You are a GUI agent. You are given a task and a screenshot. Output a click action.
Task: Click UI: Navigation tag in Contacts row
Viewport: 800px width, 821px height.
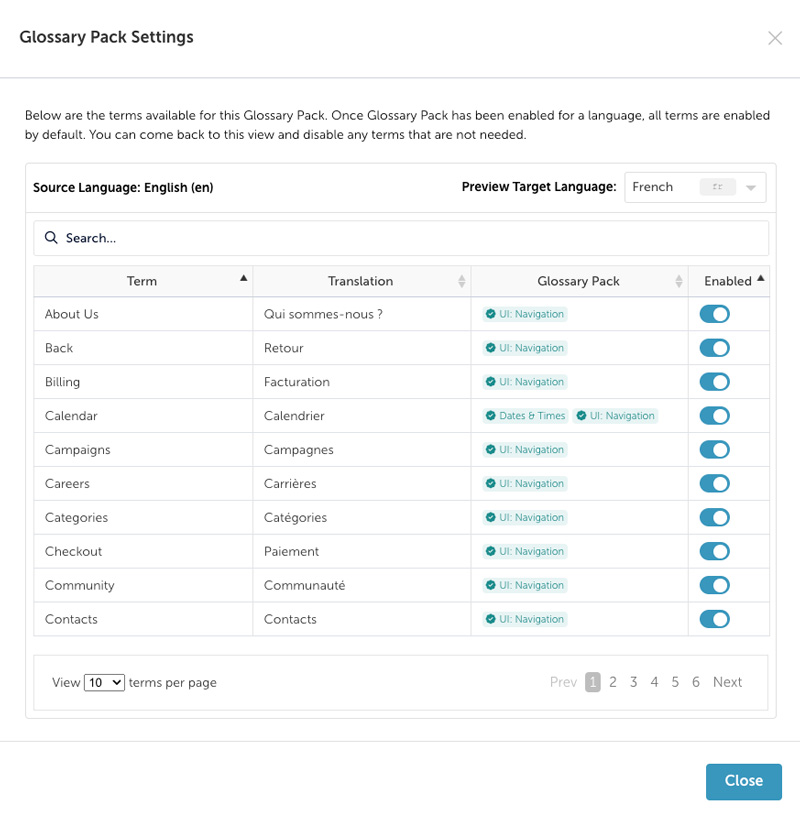(525, 619)
